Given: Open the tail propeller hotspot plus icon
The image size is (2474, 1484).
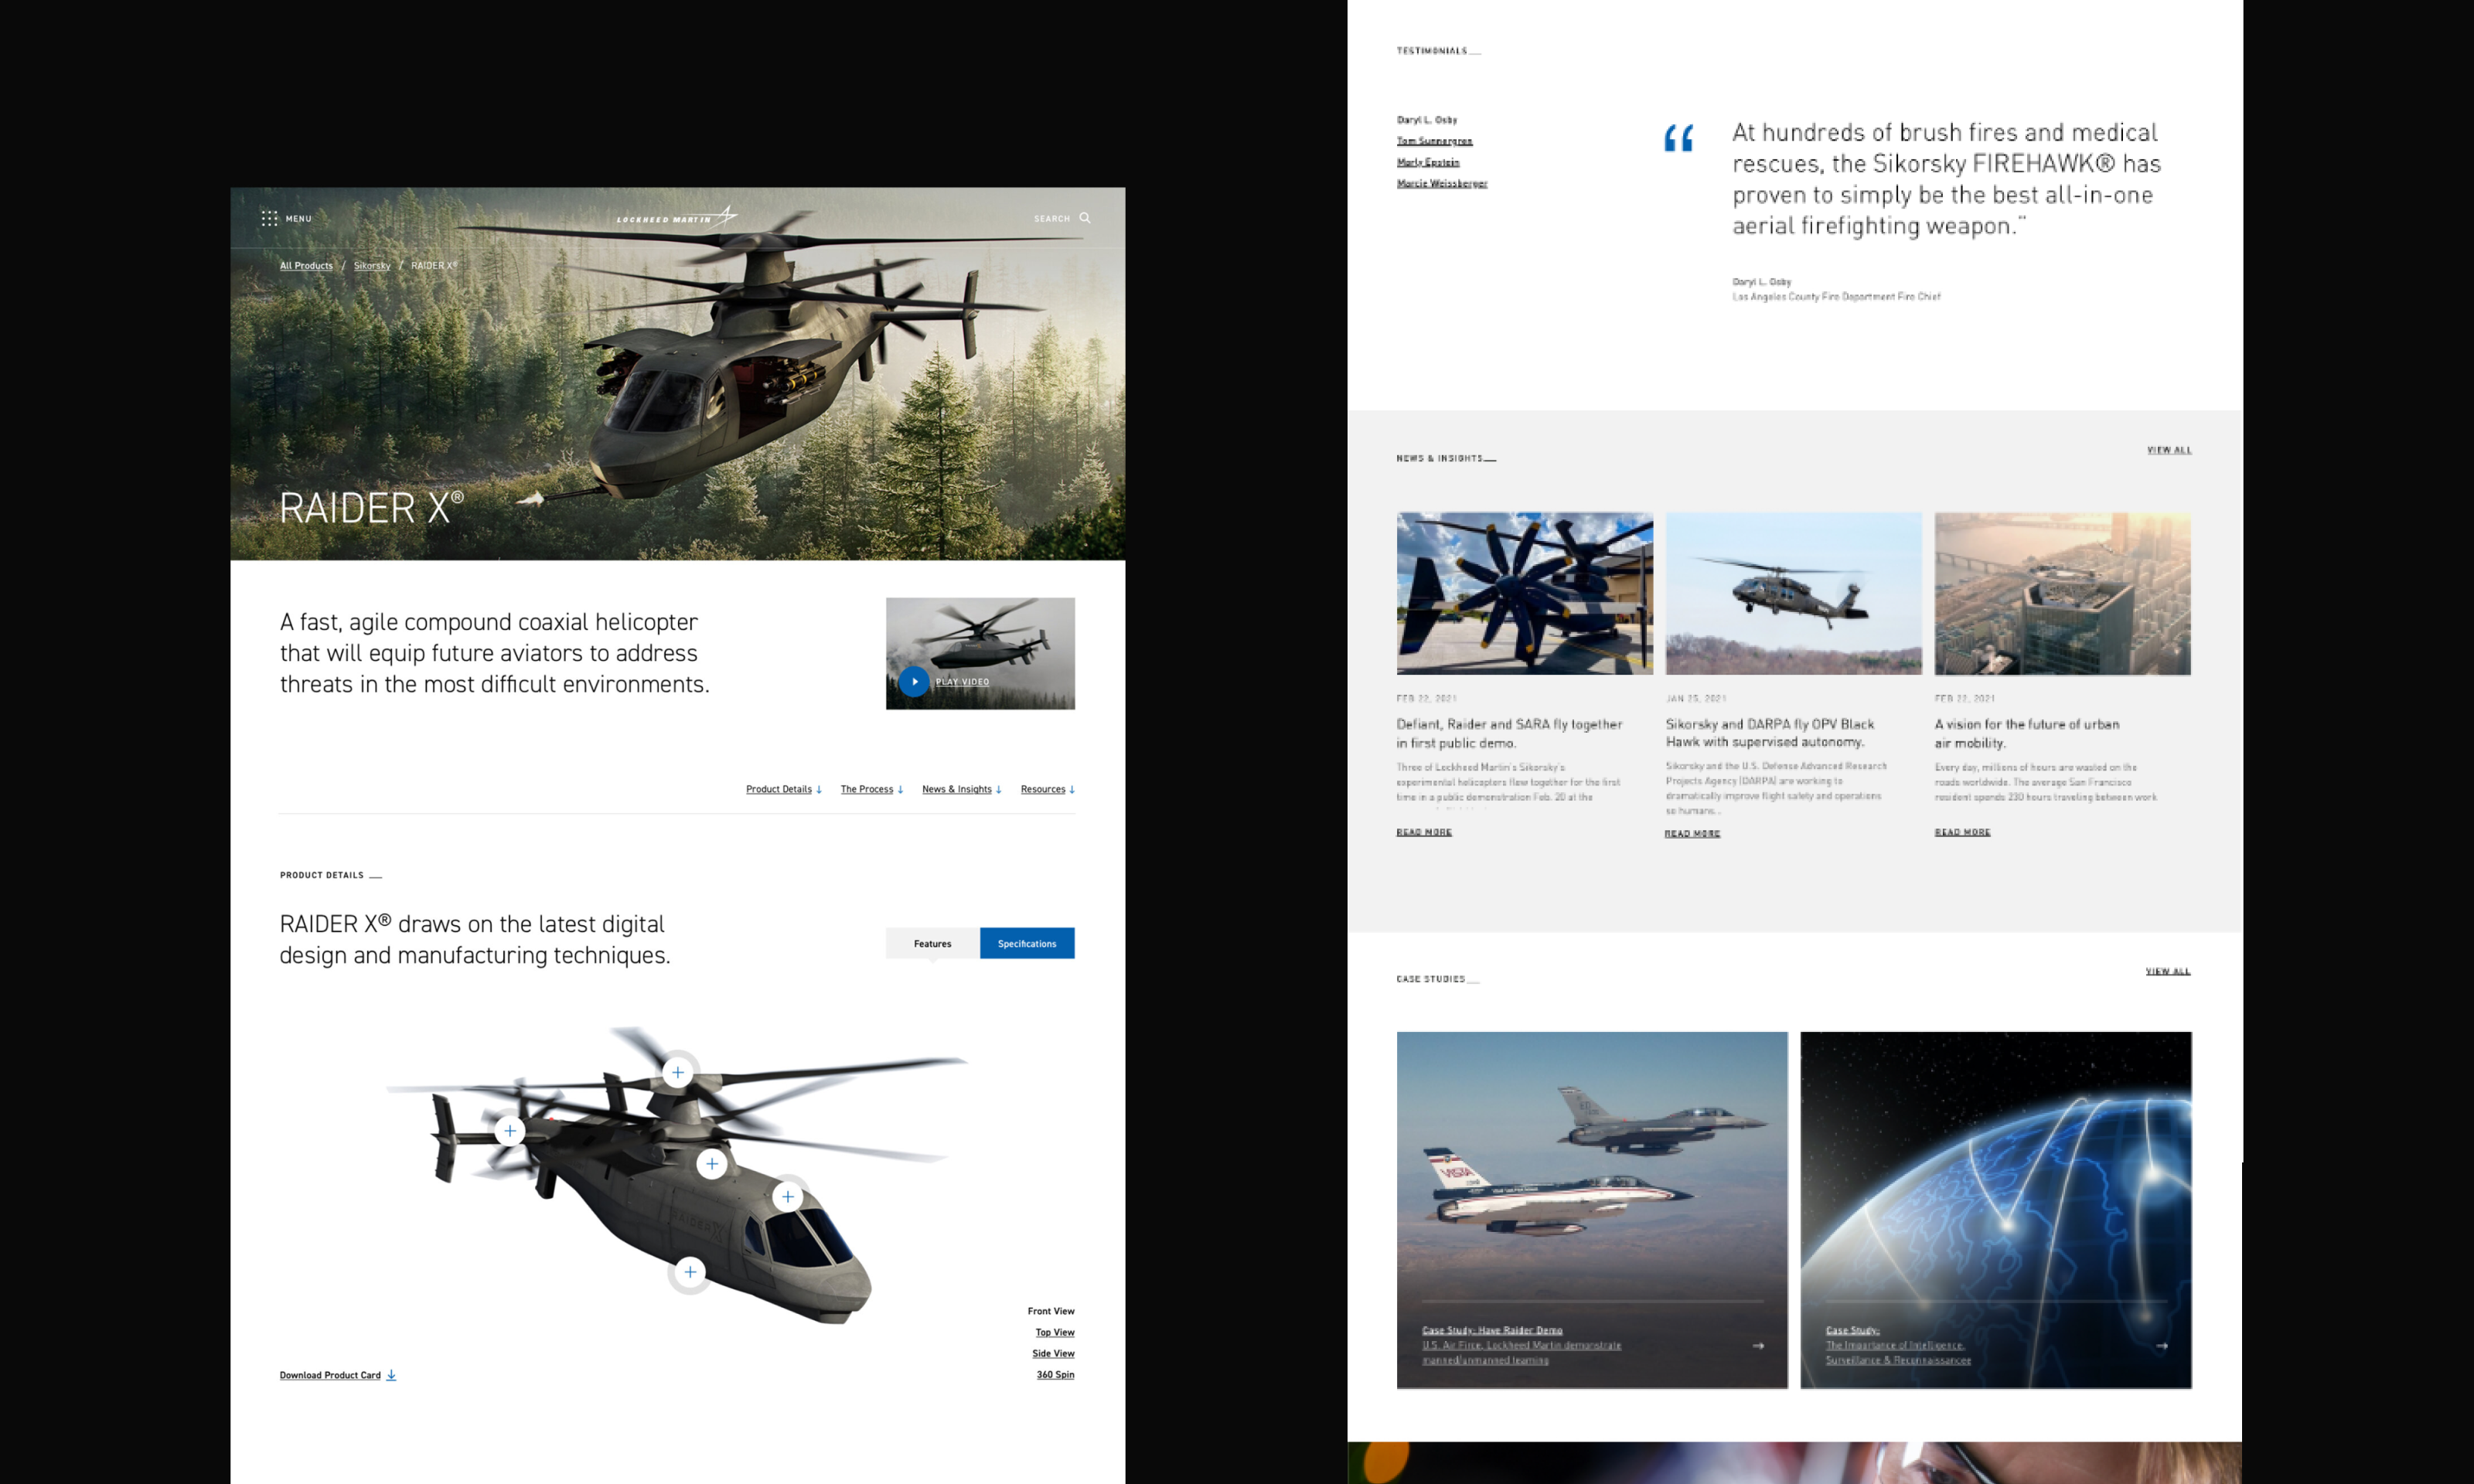Looking at the screenshot, I should pyautogui.click(x=510, y=1131).
